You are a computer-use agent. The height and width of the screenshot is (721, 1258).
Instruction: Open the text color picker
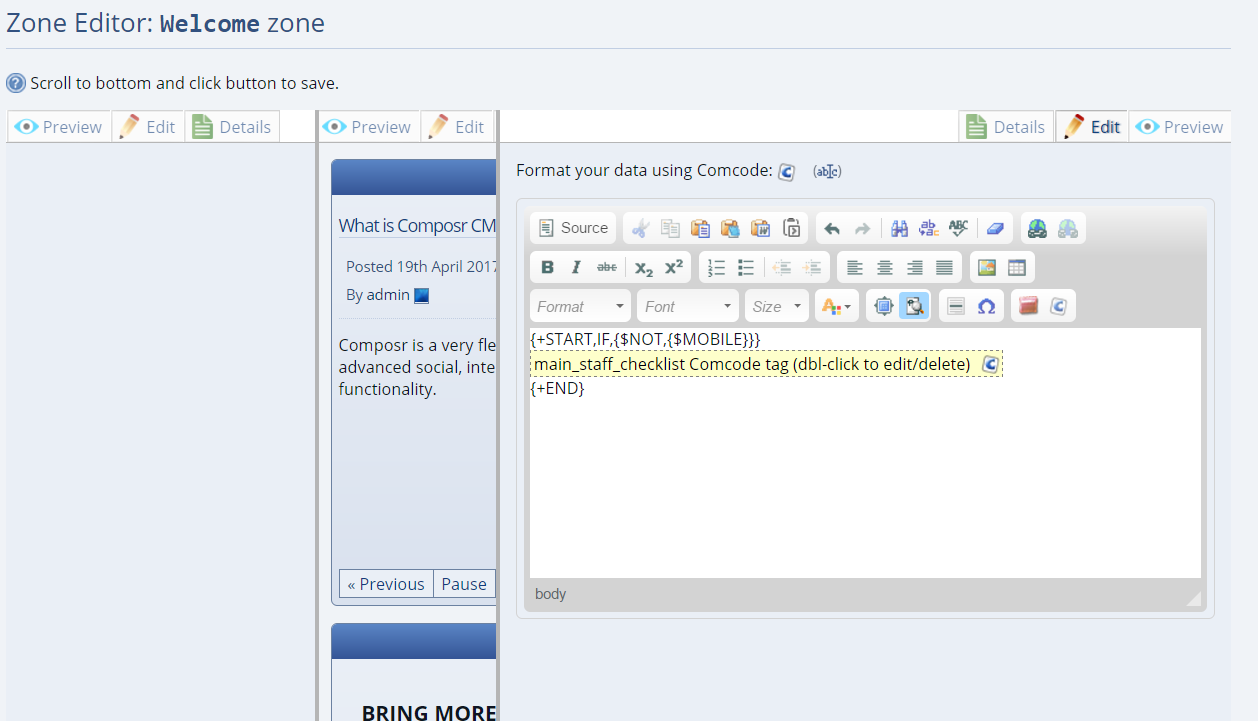point(836,306)
